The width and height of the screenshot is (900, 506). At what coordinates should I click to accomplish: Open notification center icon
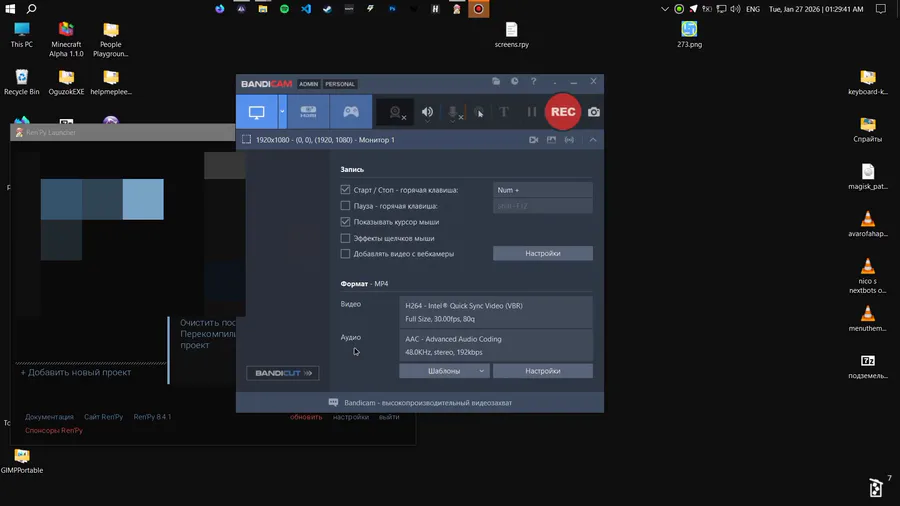[880, 9]
